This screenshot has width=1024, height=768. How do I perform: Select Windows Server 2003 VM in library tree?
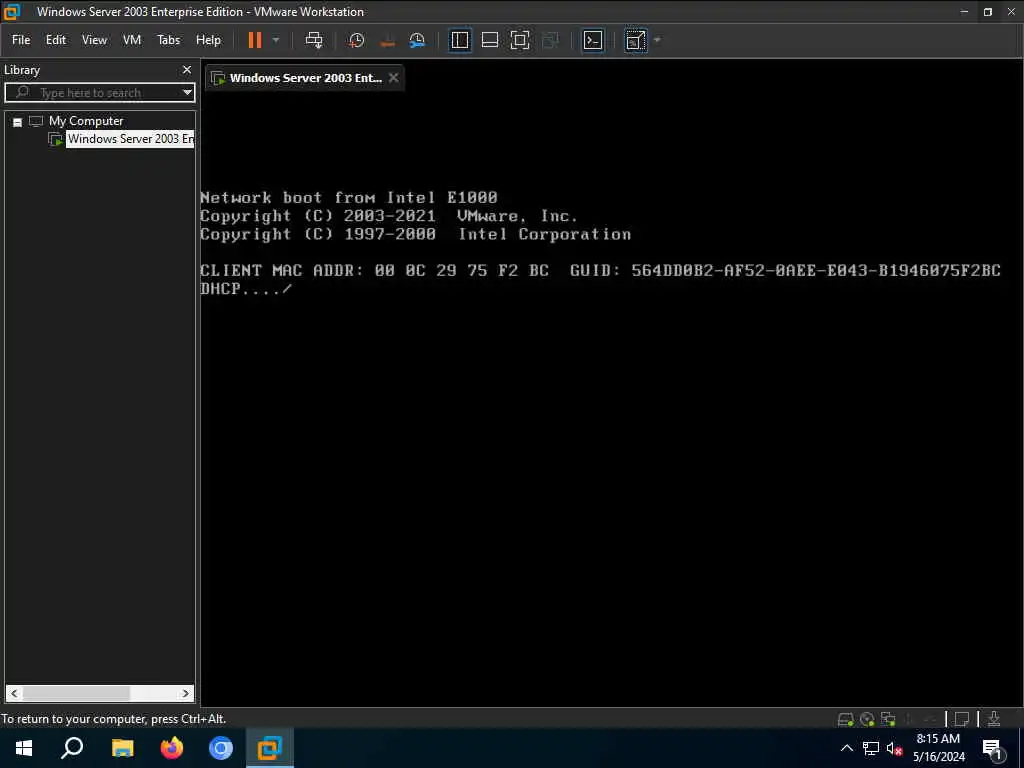tap(130, 139)
